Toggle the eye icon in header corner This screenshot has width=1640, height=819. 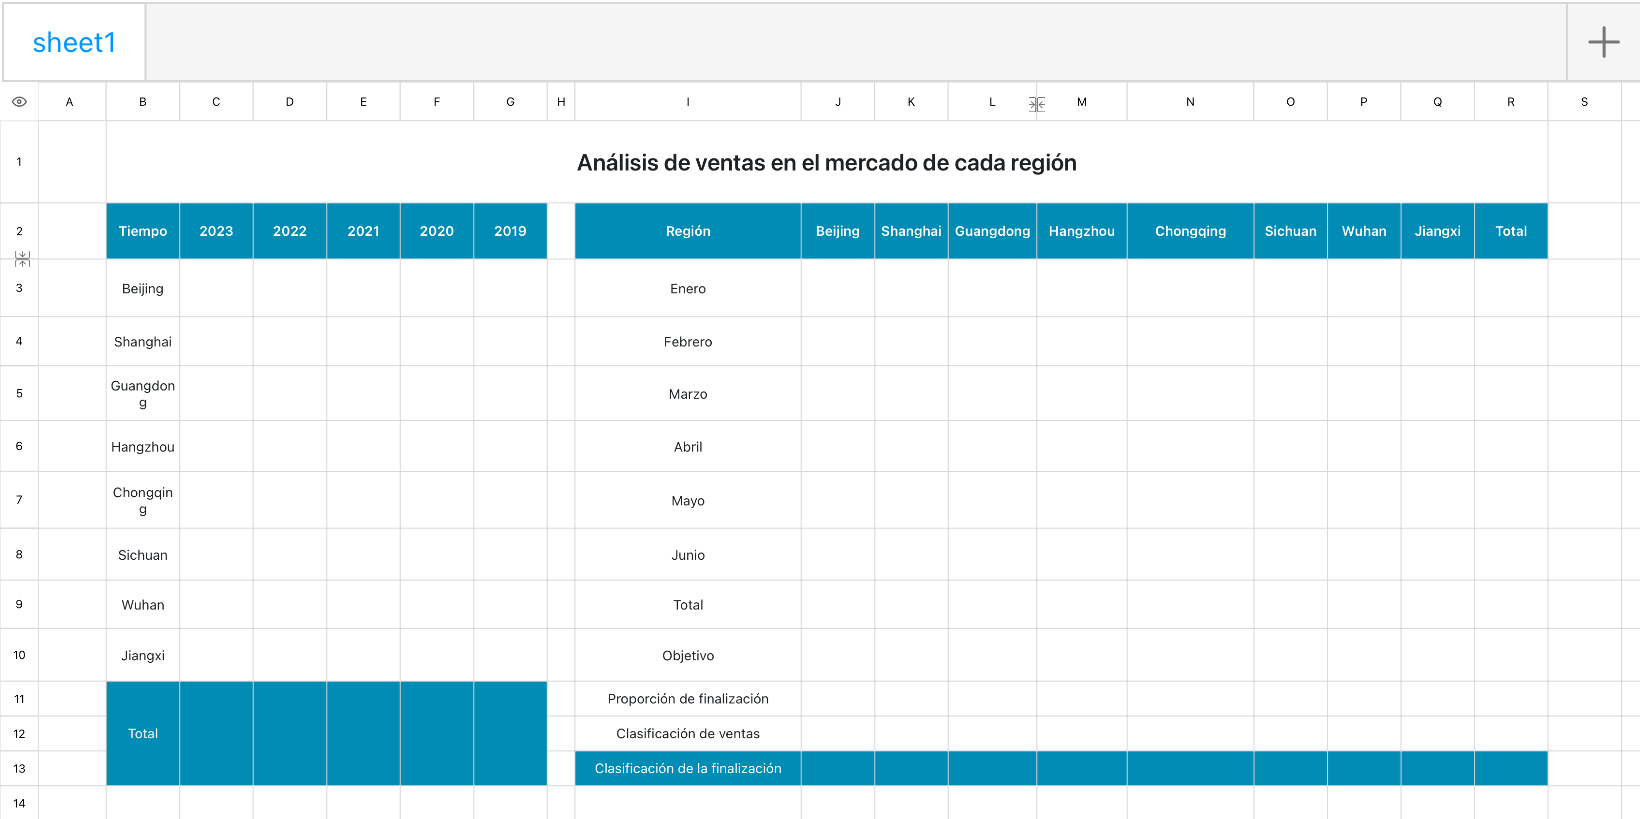19,102
